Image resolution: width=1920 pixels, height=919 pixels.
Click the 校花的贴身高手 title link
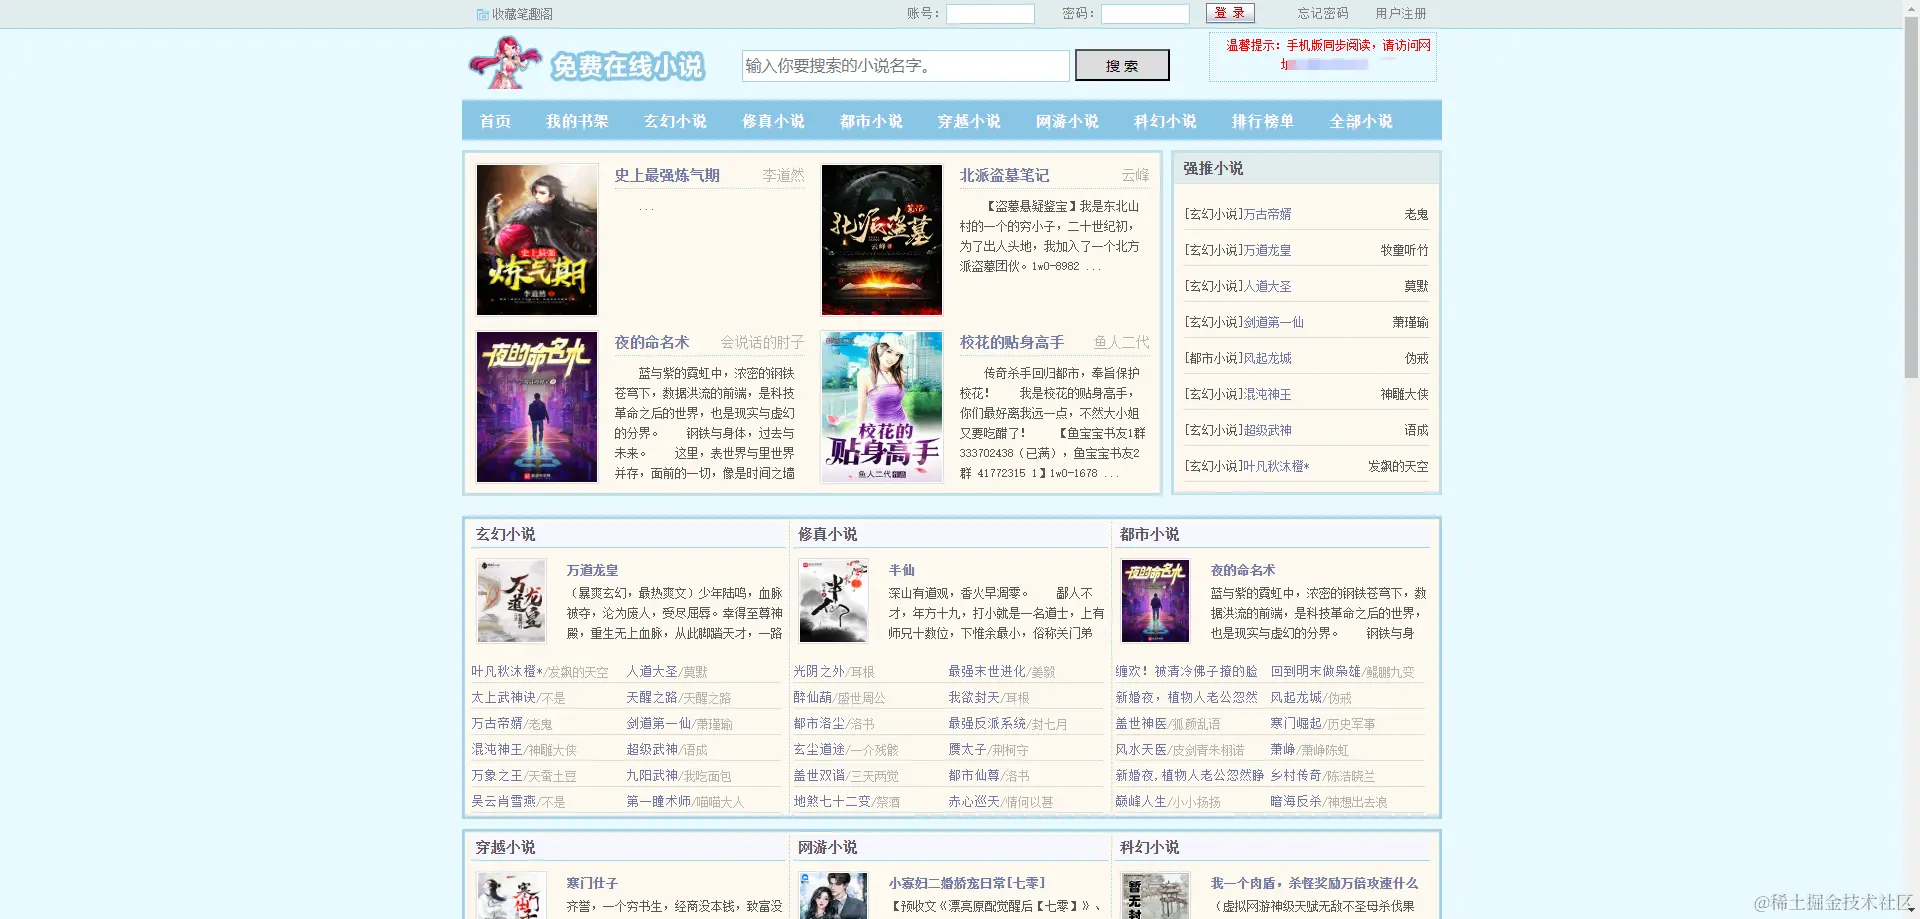(x=1012, y=342)
